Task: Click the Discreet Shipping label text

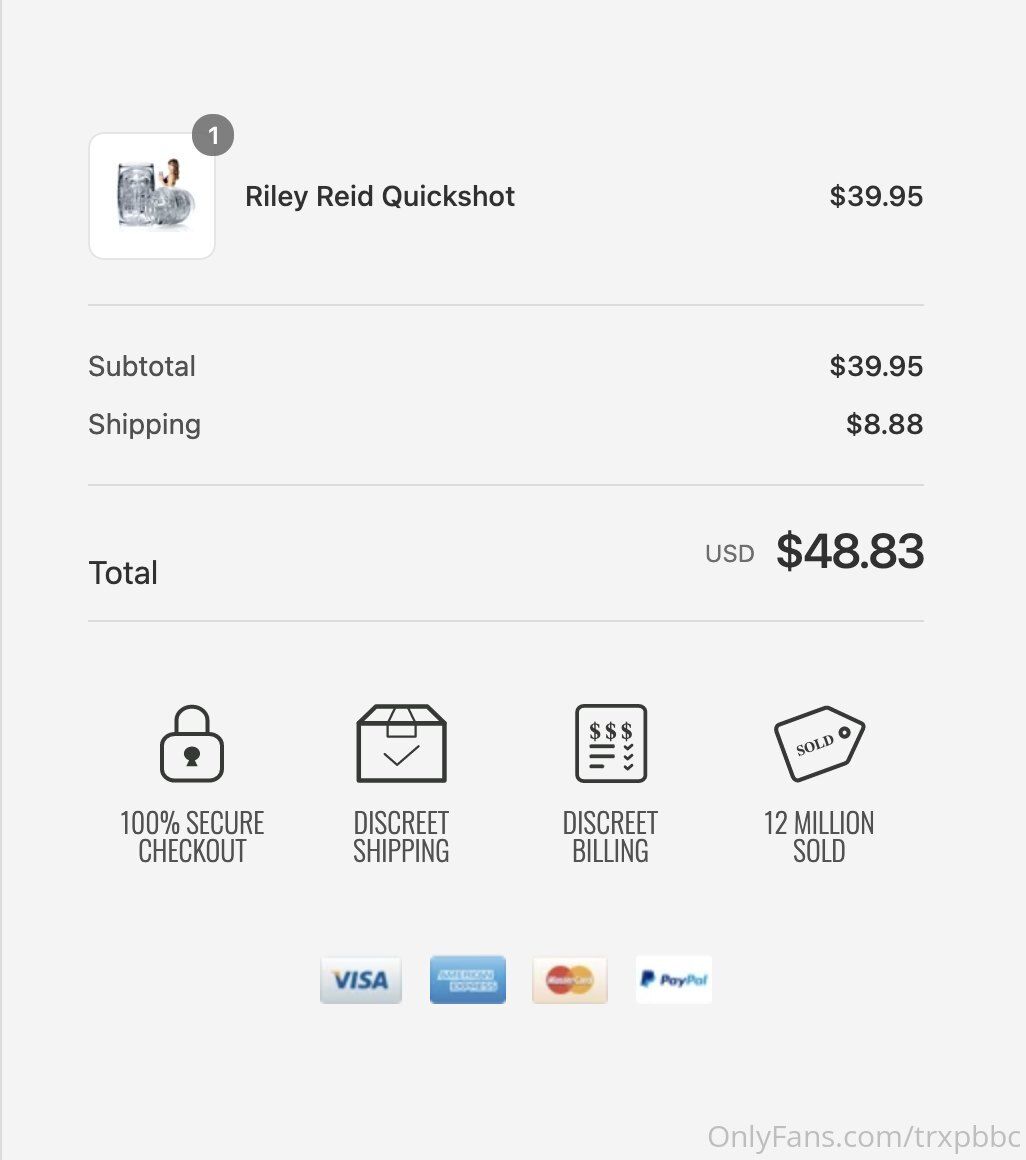Action: pos(401,837)
